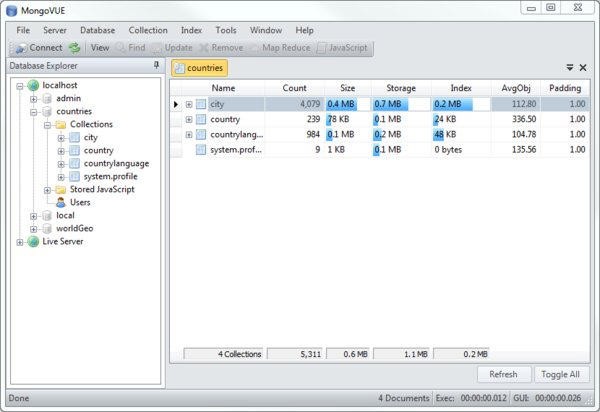Viewport: 600px width, 412px height.
Task: Click the localhost server globe icon
Action: [x=33, y=85]
